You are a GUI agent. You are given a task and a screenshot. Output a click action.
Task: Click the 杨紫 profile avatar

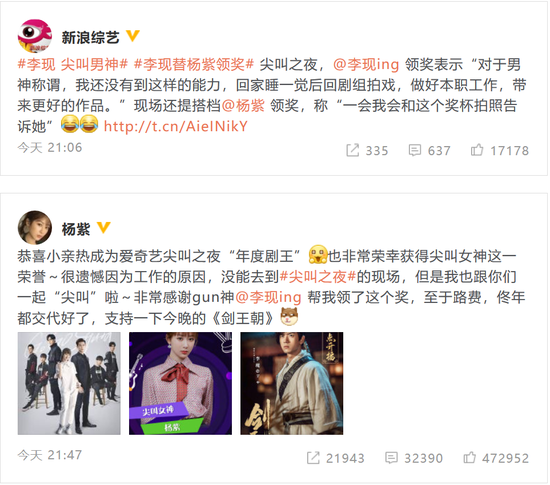[x=35, y=228]
